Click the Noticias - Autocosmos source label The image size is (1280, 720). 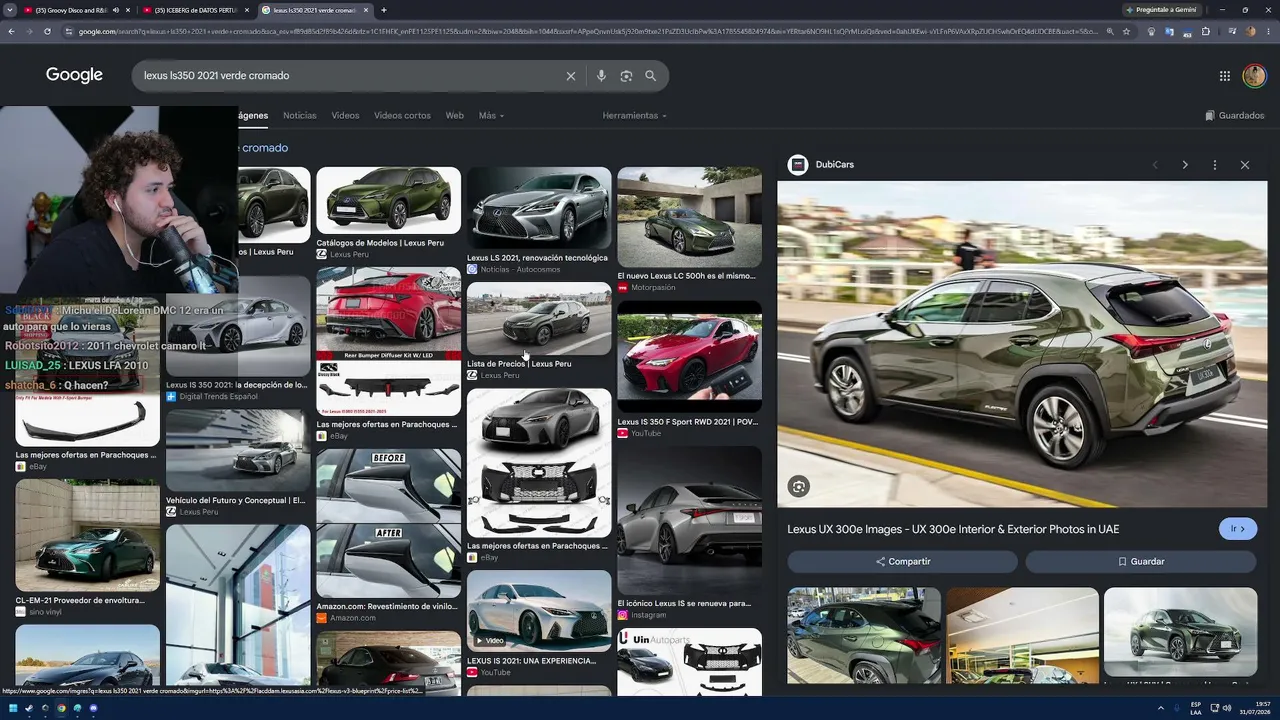click(520, 270)
